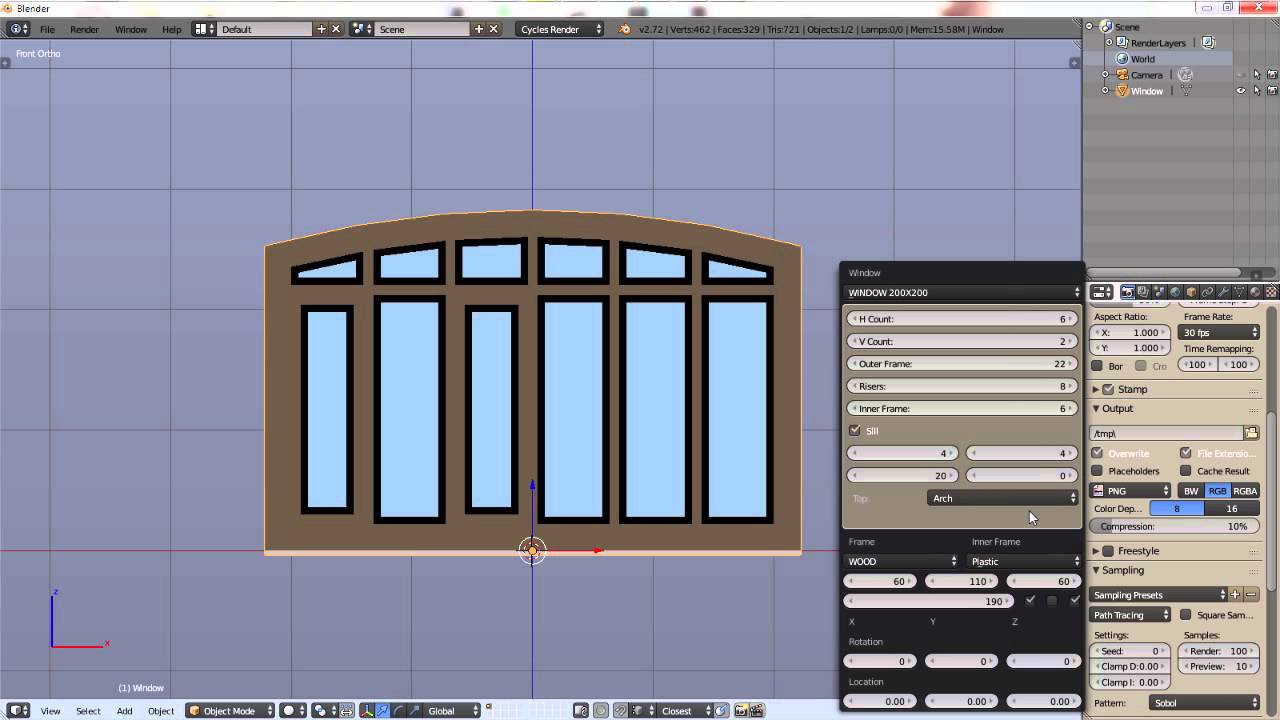
Task: Open the Frame WOOD material dropdown
Action: tap(902, 561)
